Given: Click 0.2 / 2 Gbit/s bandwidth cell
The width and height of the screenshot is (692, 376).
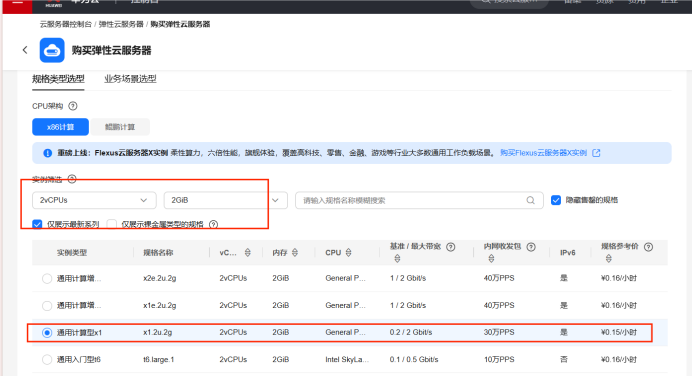Looking at the screenshot, I should click(411, 332).
